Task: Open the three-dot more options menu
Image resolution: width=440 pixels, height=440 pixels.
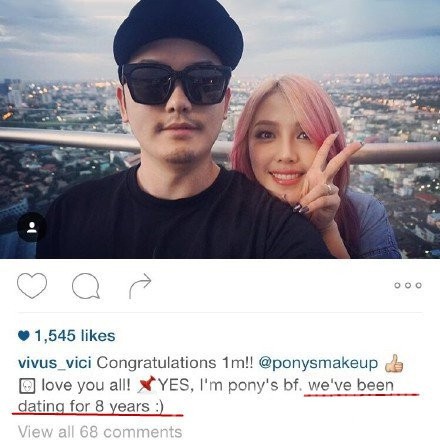Action: (x=408, y=285)
